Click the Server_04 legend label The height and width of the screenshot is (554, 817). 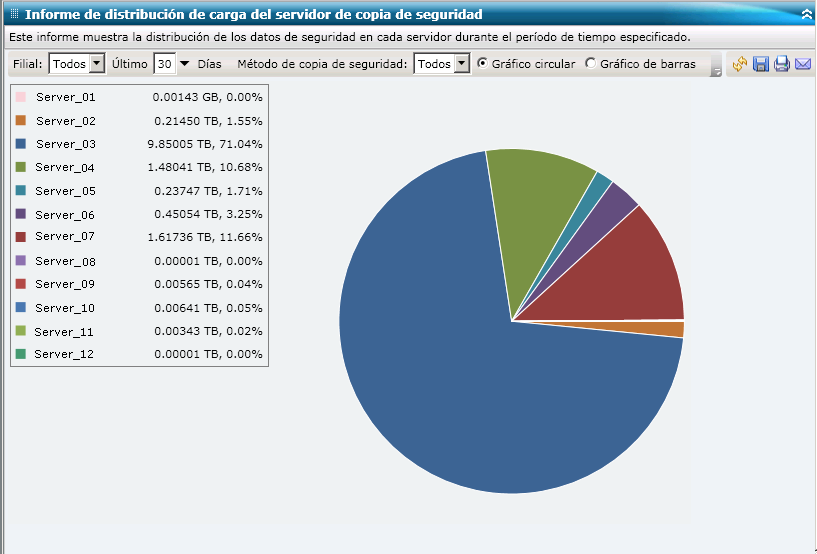[x=65, y=167]
